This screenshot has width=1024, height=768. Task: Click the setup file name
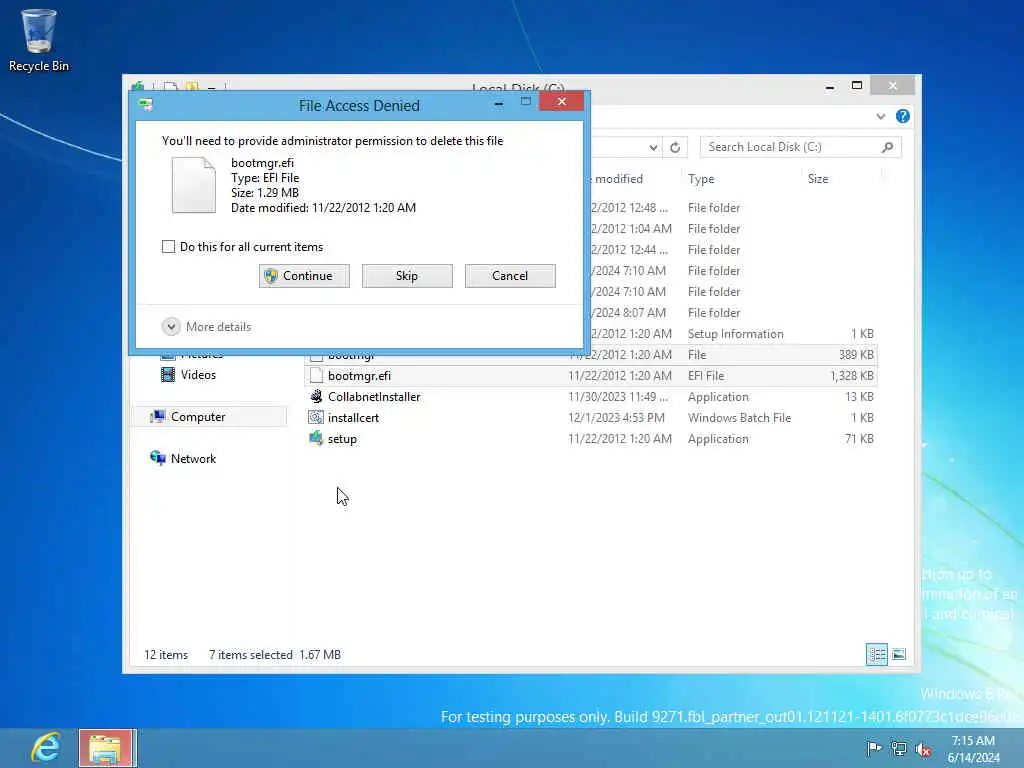342,439
